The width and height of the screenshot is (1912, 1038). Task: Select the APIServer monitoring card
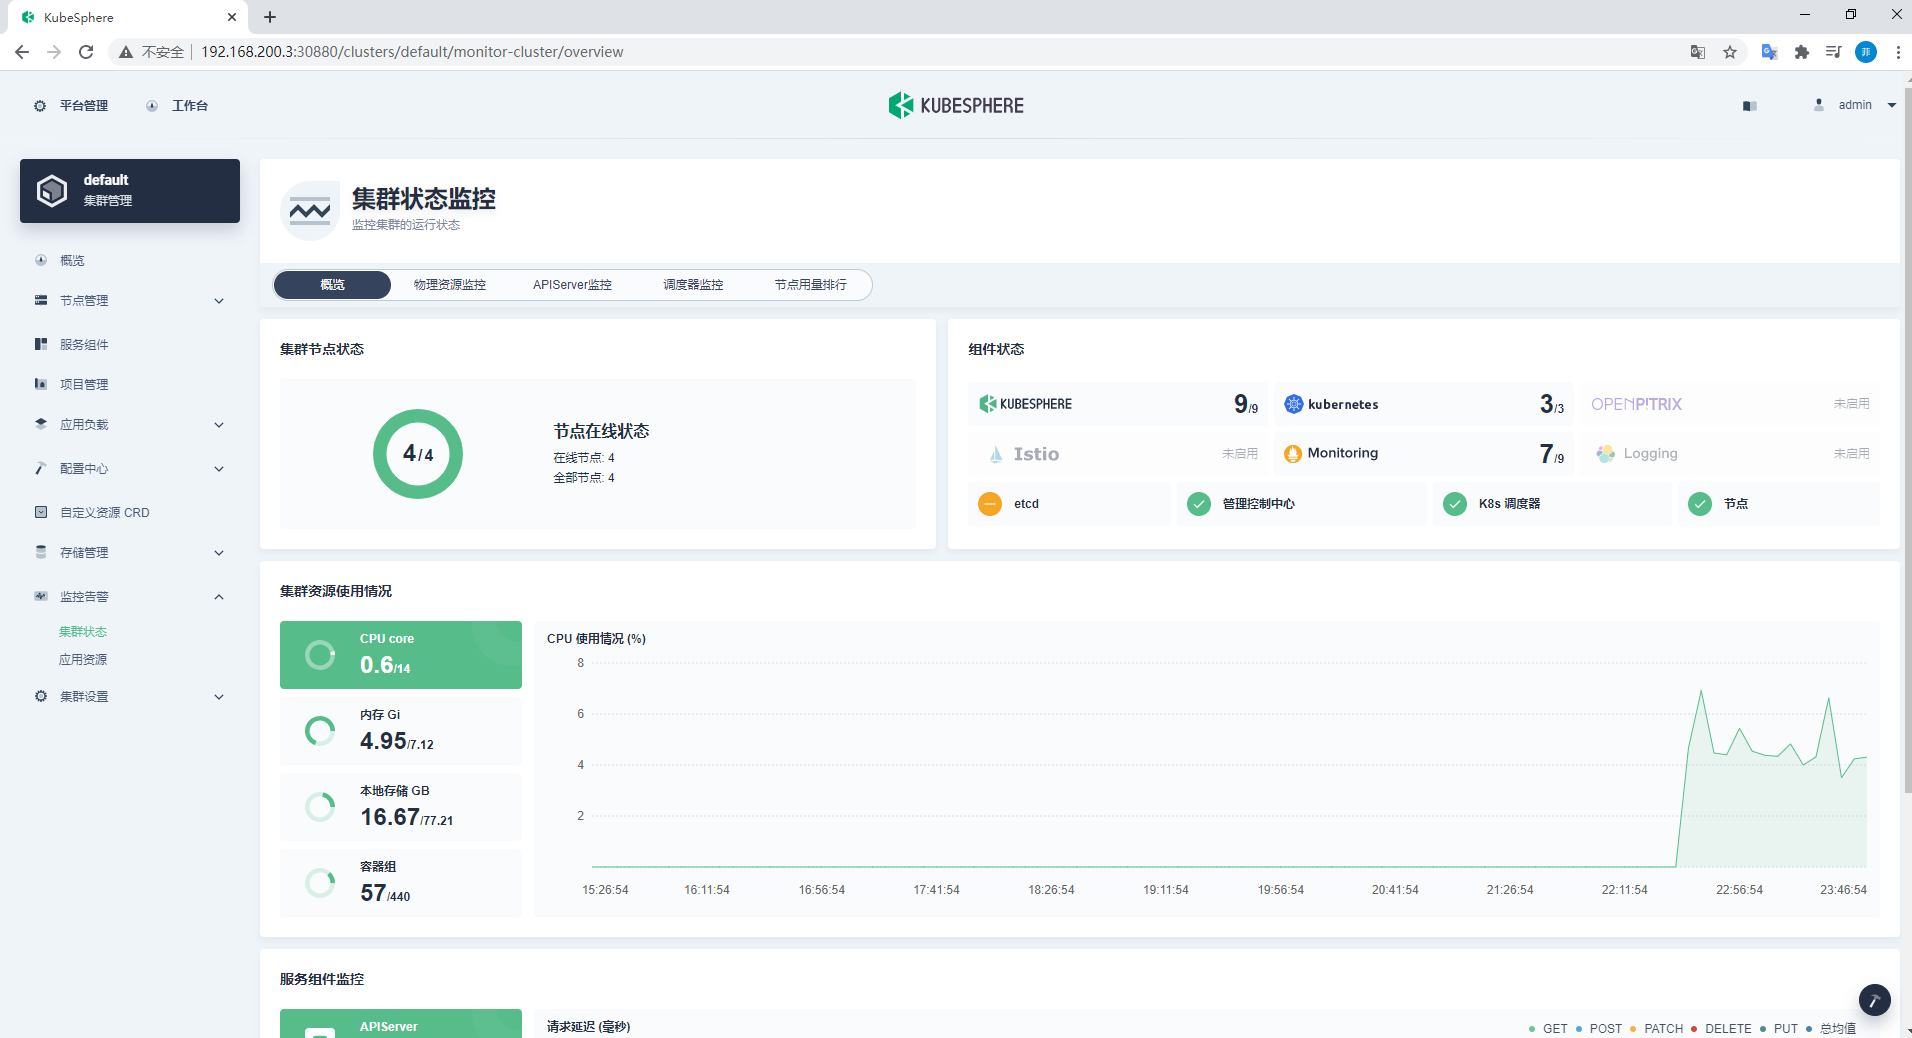click(x=401, y=1024)
